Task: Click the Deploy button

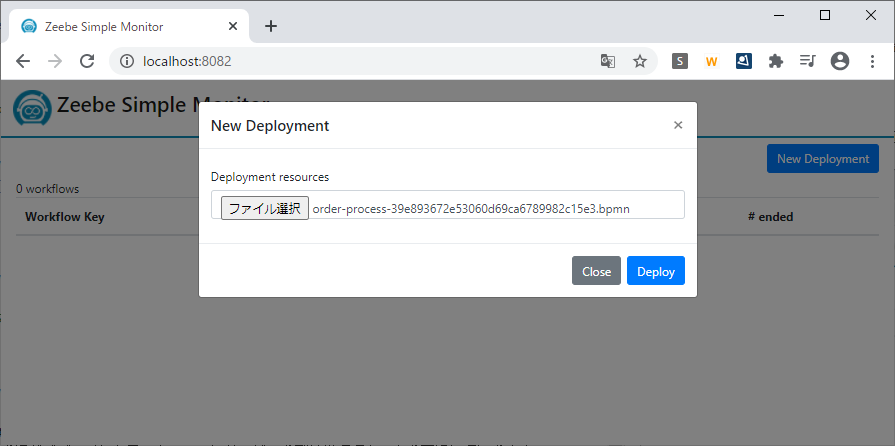Action: [656, 271]
